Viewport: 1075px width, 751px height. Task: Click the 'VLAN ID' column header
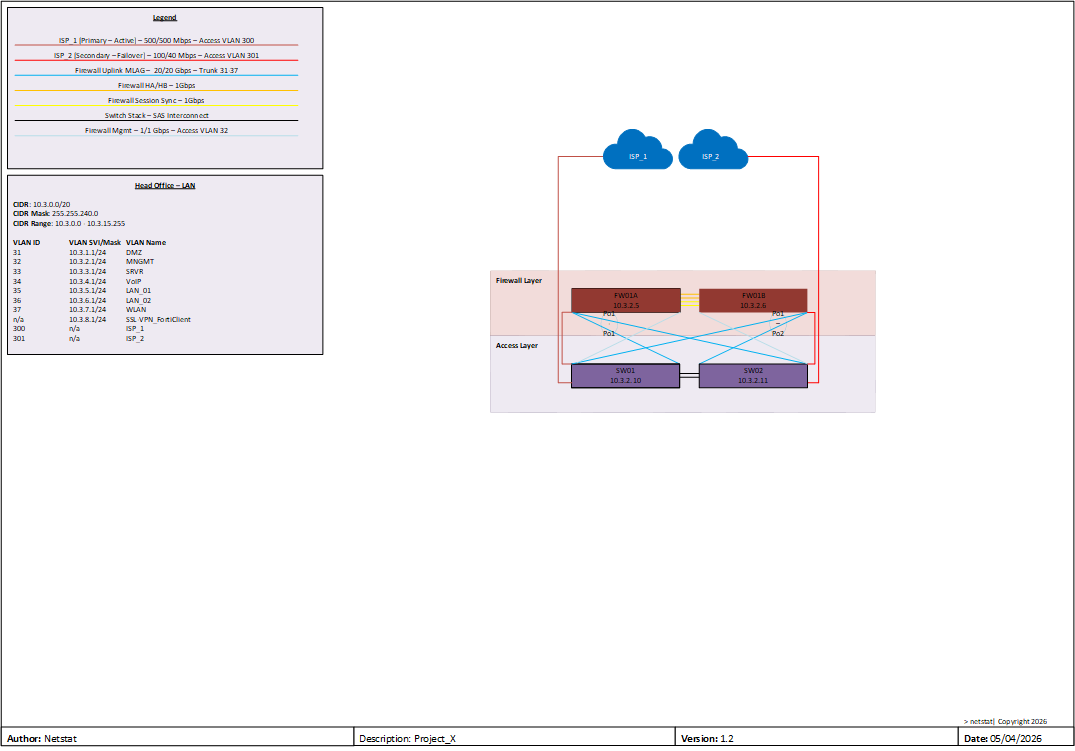click(x=26, y=243)
